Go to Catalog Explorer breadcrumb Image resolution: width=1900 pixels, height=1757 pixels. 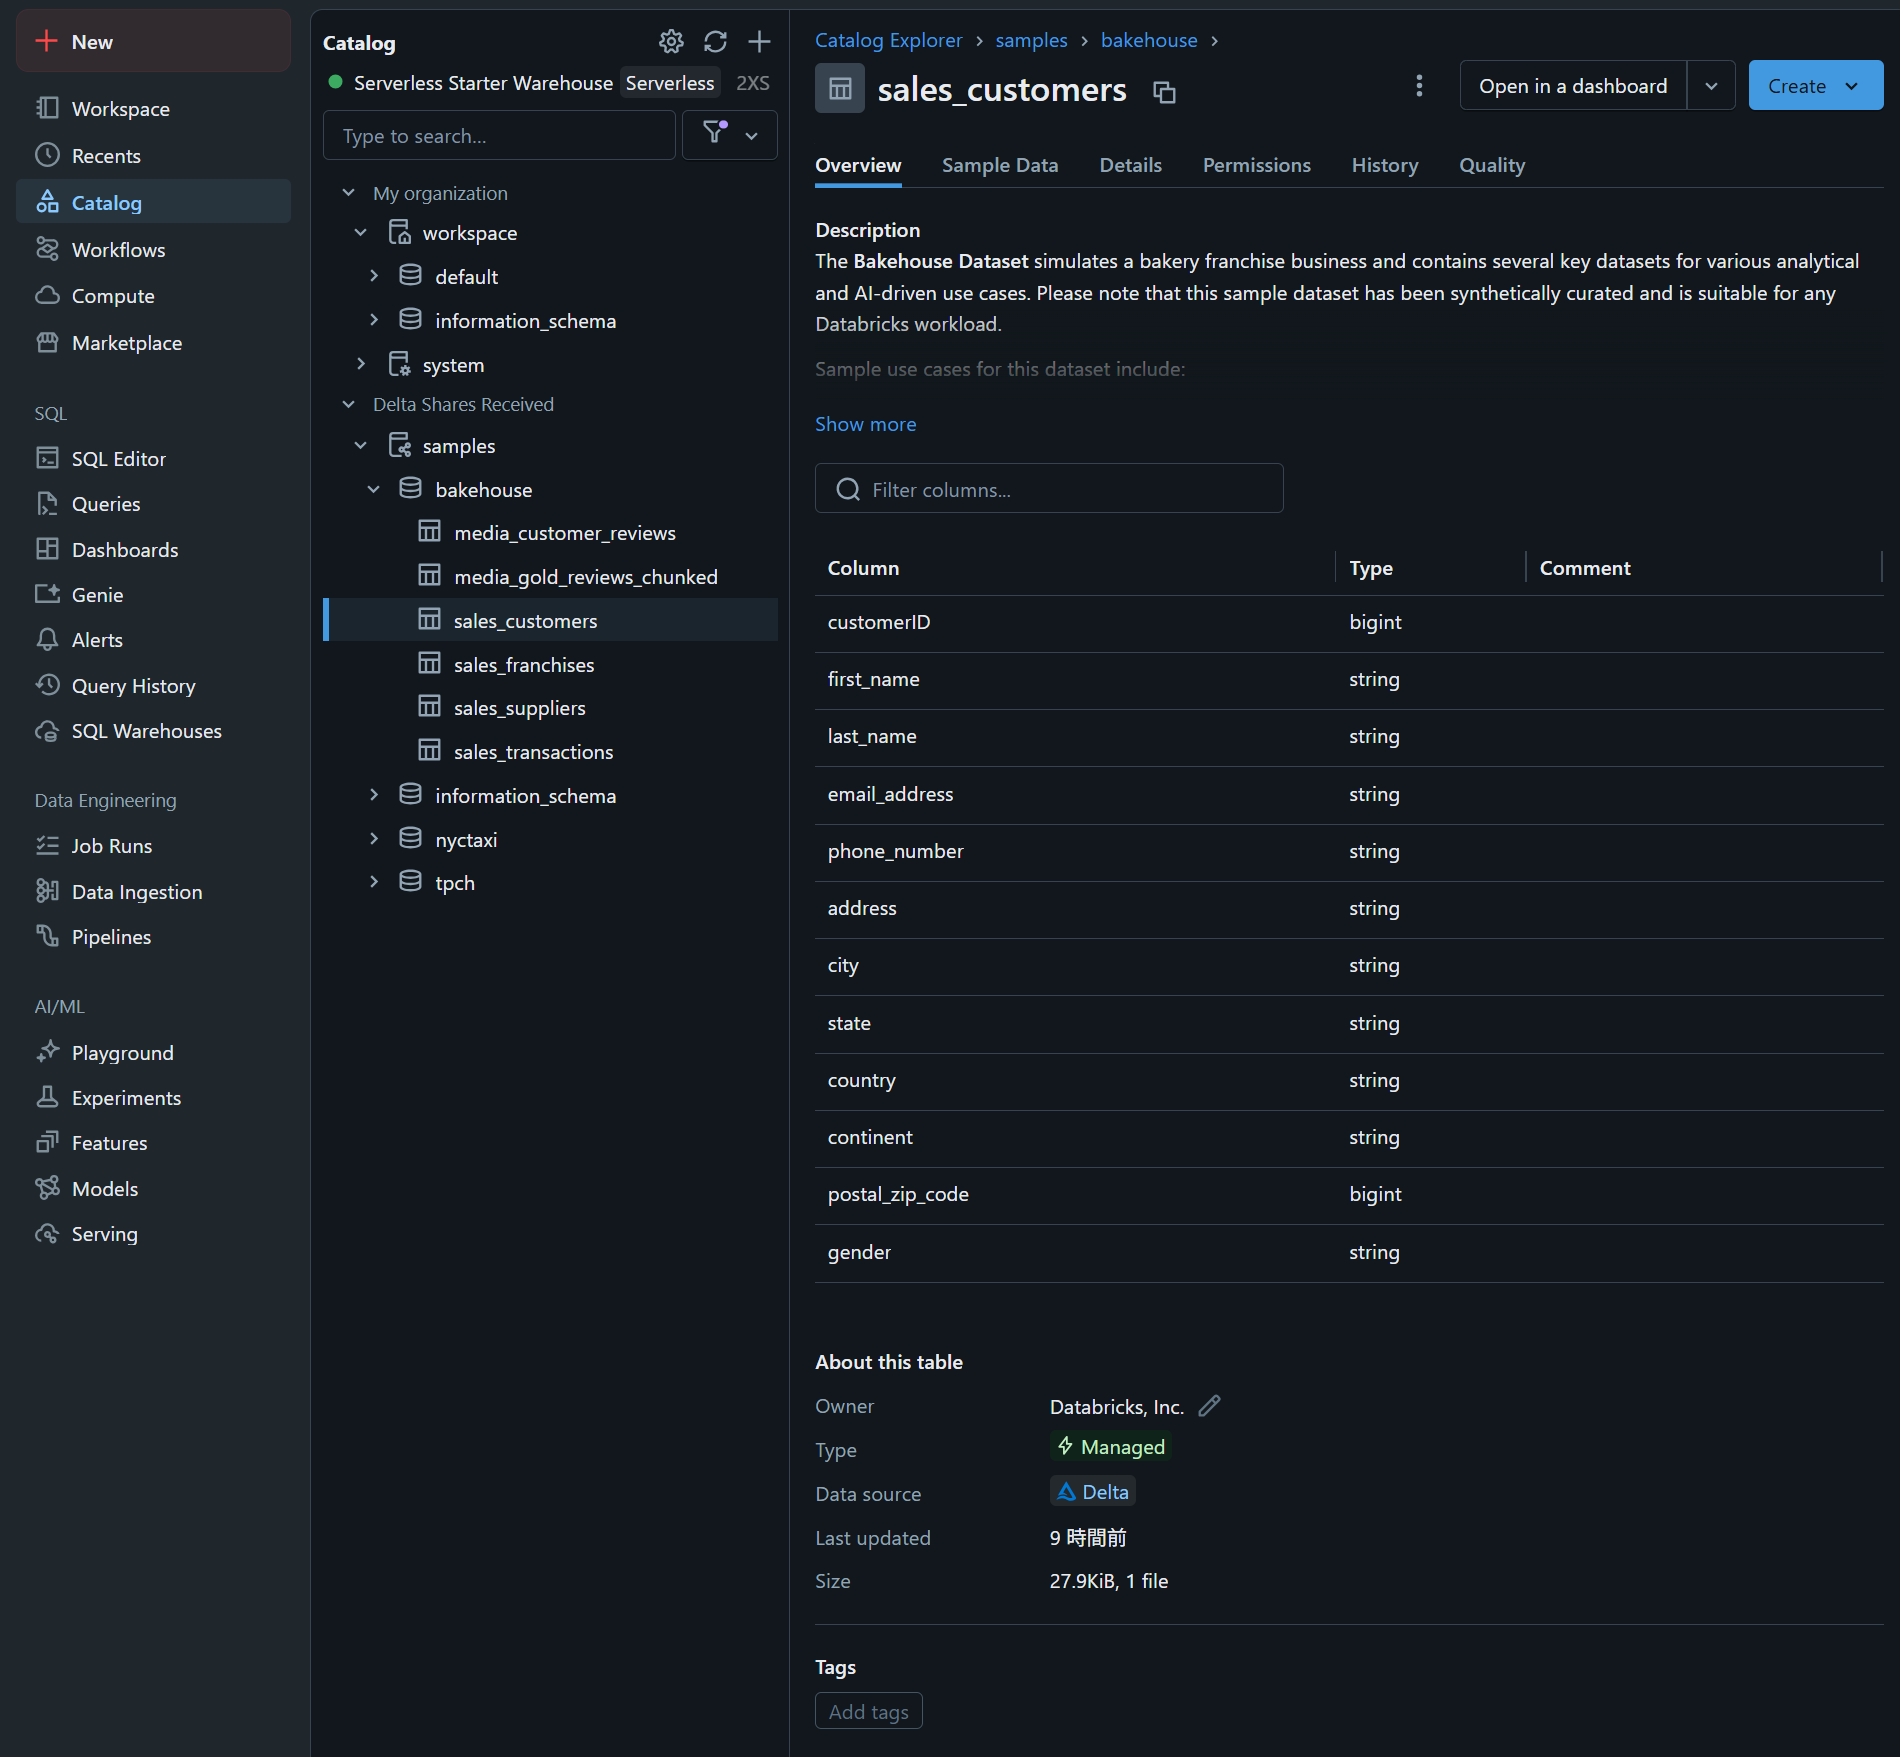[x=888, y=40]
